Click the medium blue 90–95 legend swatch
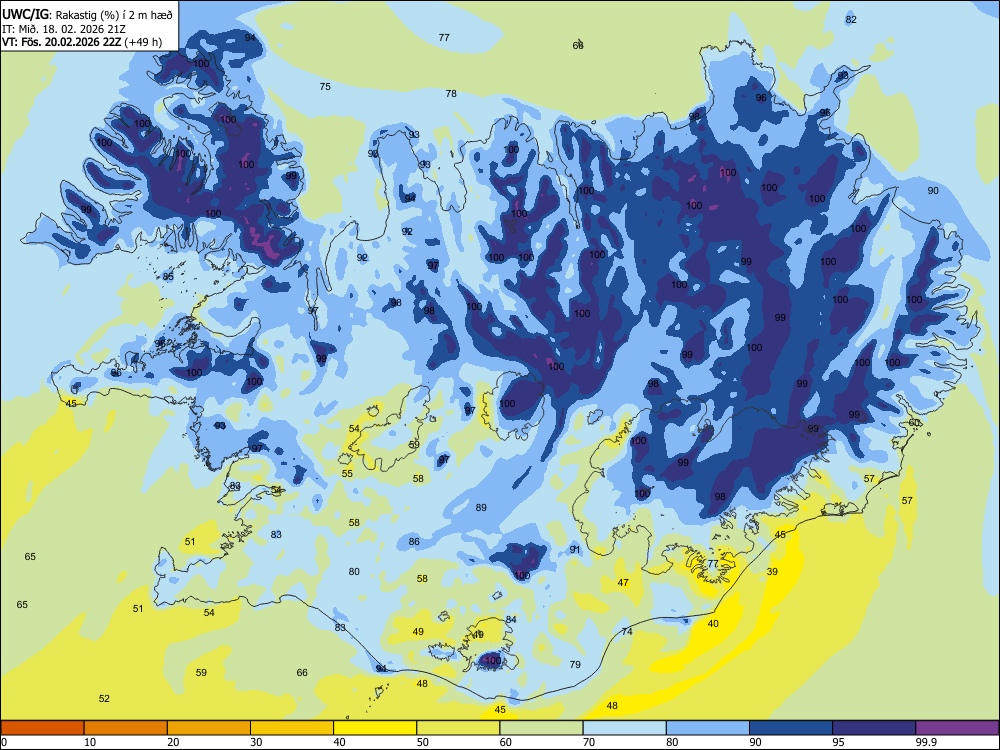Screen dimensions: 1000x750 pos(791,728)
